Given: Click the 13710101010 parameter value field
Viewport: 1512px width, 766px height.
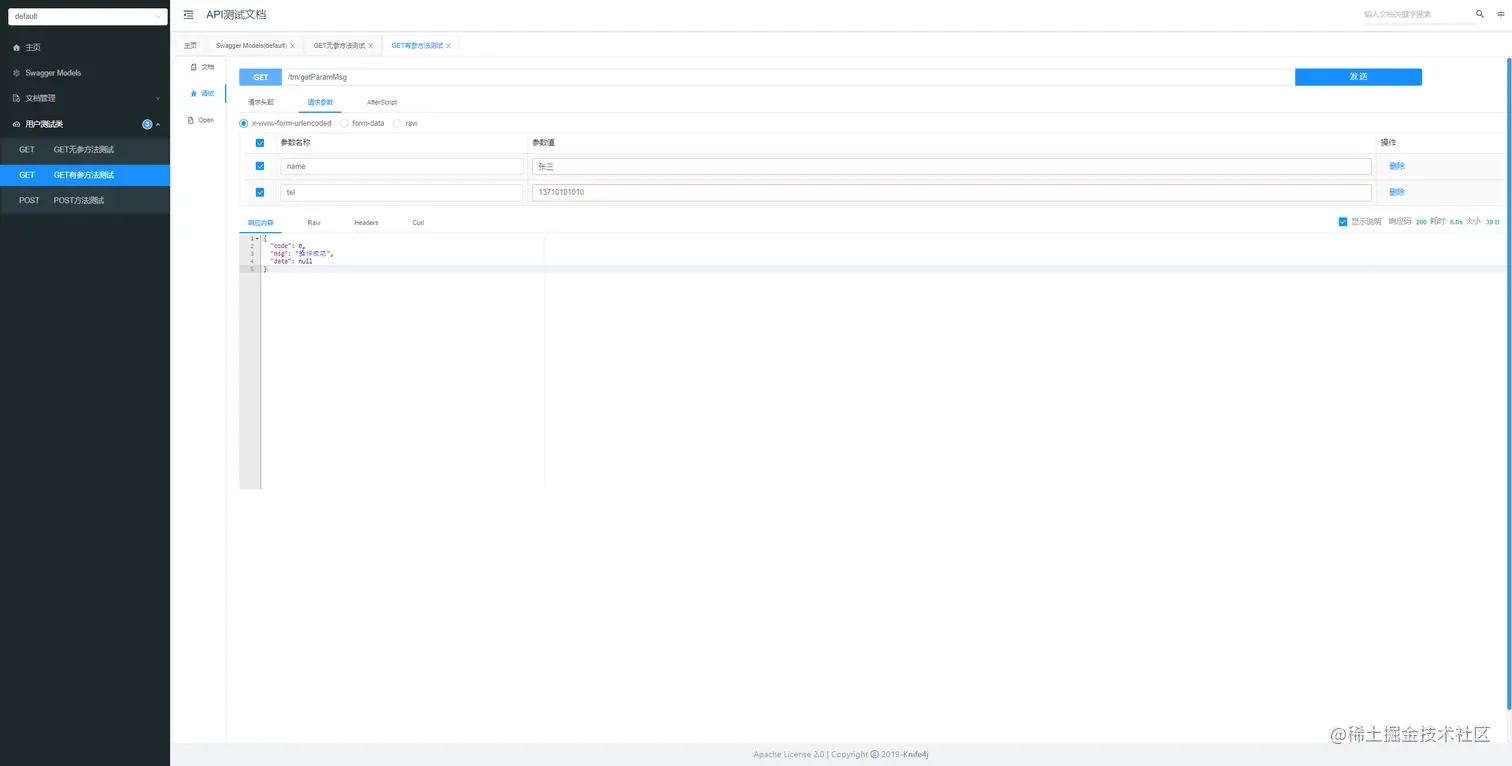Looking at the screenshot, I should 952,192.
